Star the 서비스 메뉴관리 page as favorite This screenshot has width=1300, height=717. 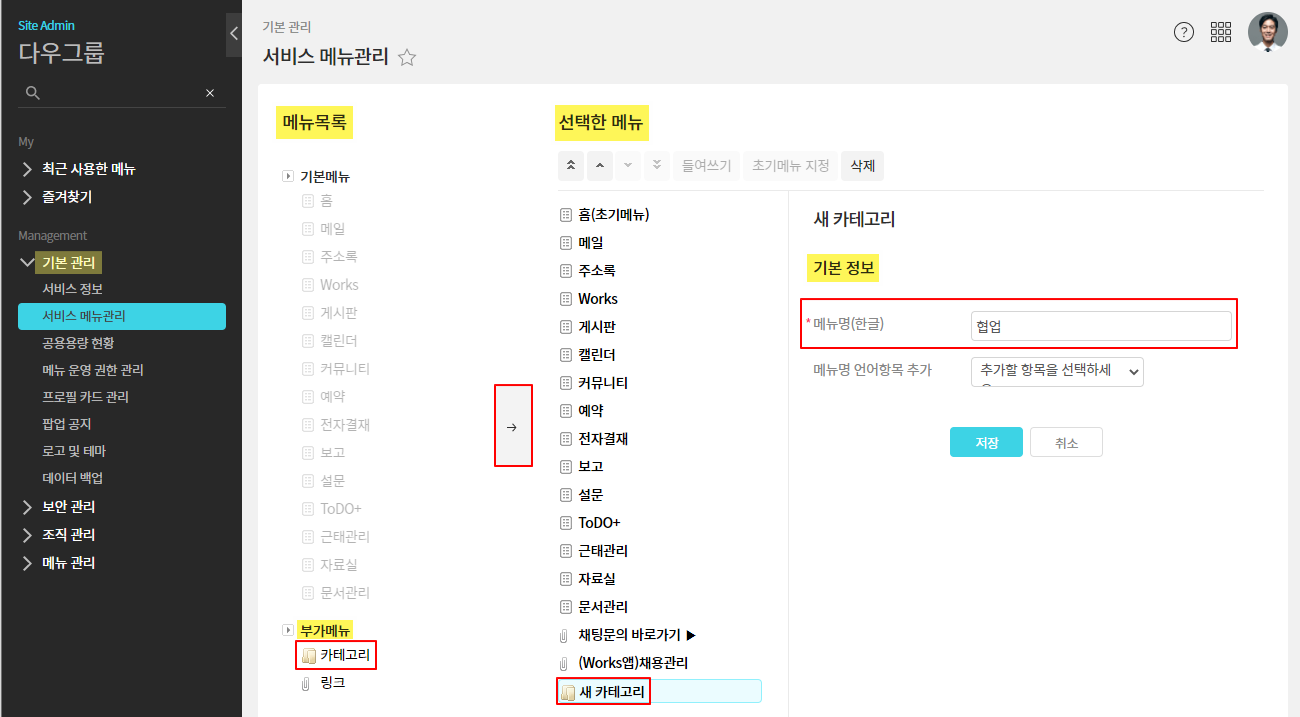pyautogui.click(x=407, y=58)
